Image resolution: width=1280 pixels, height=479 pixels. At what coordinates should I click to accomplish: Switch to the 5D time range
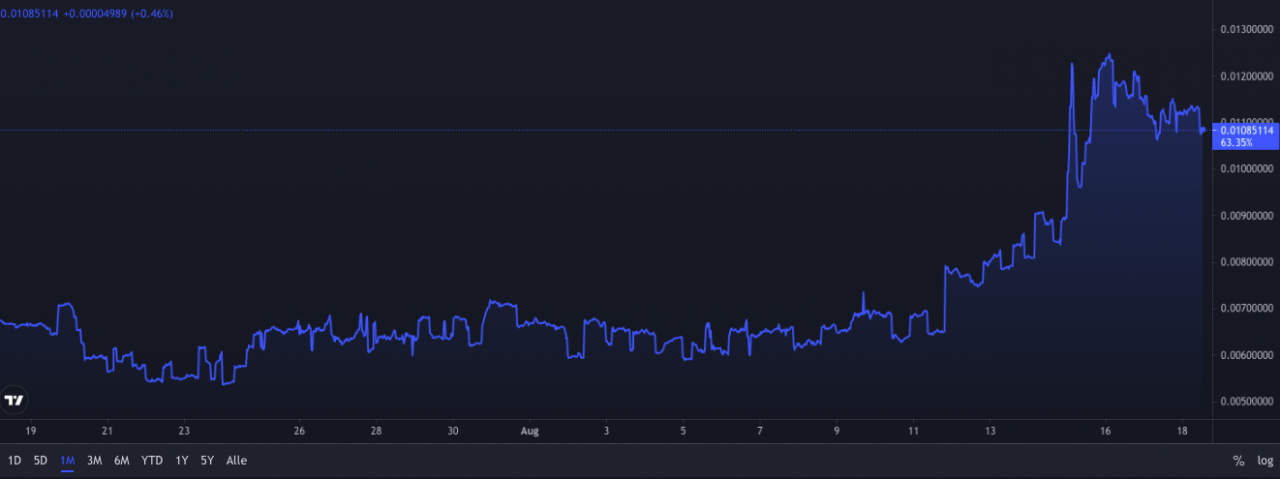coord(40,461)
